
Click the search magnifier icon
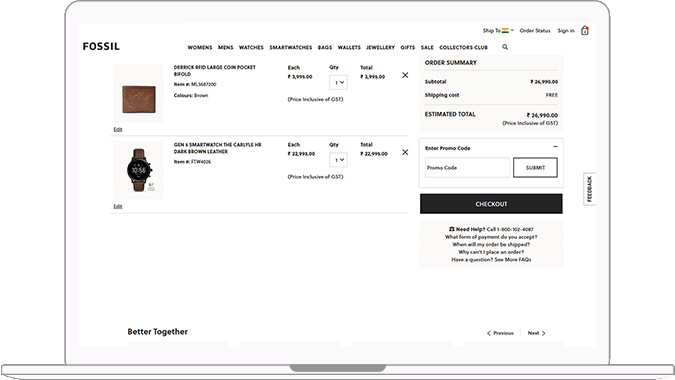tap(505, 47)
